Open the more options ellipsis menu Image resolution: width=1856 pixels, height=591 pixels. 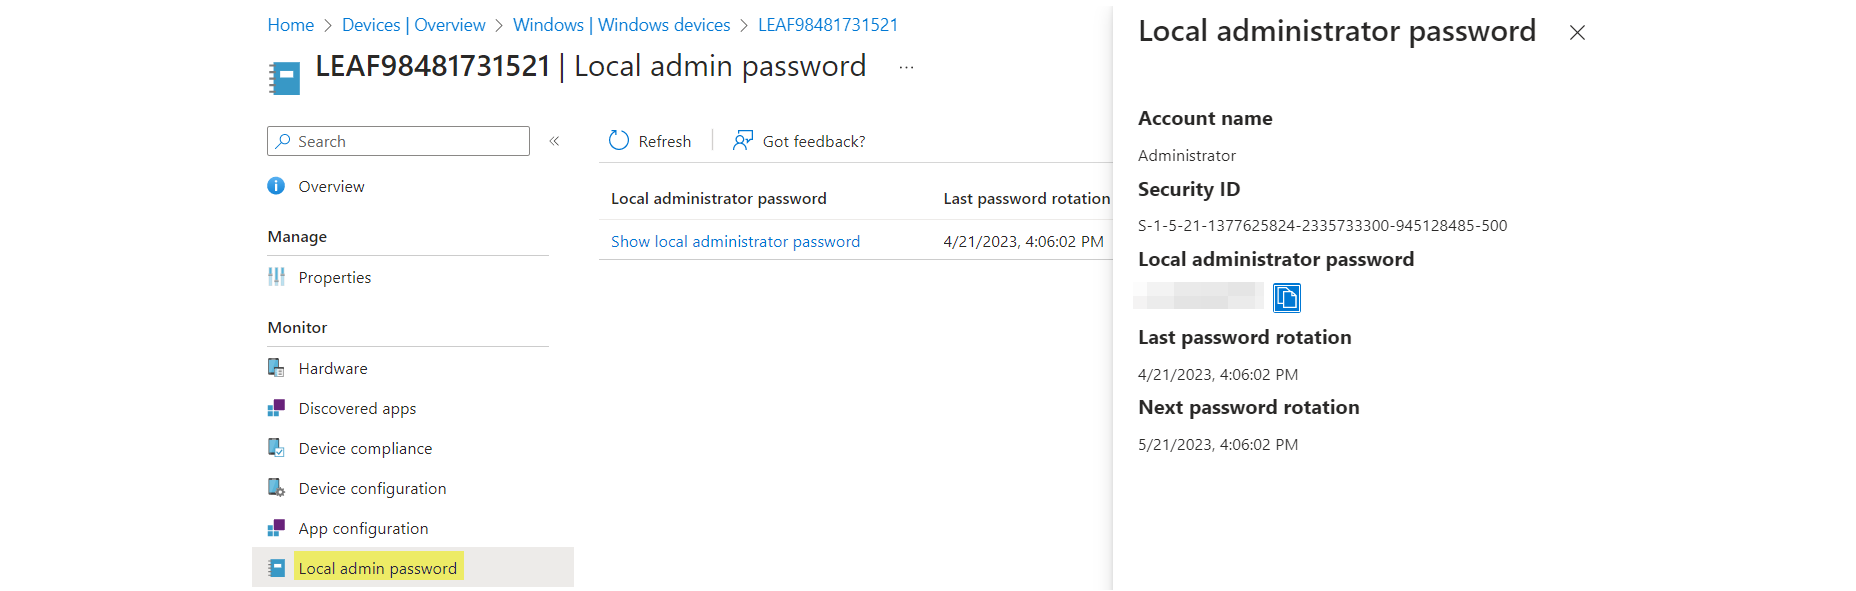click(x=906, y=68)
